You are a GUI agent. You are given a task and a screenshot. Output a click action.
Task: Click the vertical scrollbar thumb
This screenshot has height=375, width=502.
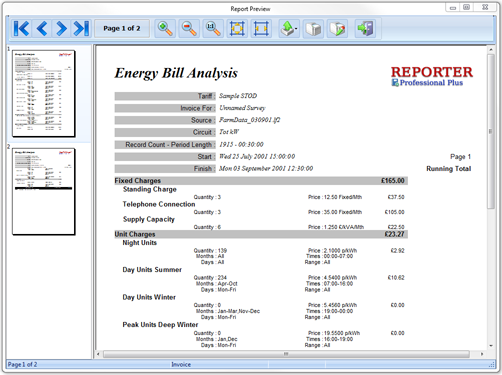tap(491, 131)
